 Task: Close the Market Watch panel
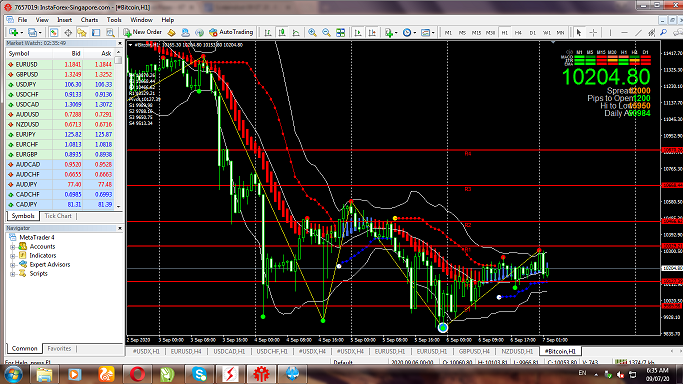click(120, 44)
